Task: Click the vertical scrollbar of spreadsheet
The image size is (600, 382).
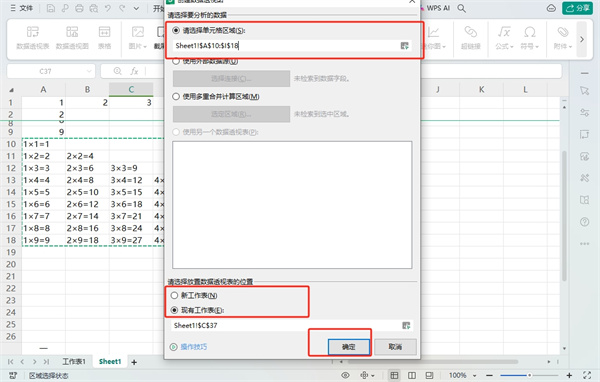Action: point(564,216)
